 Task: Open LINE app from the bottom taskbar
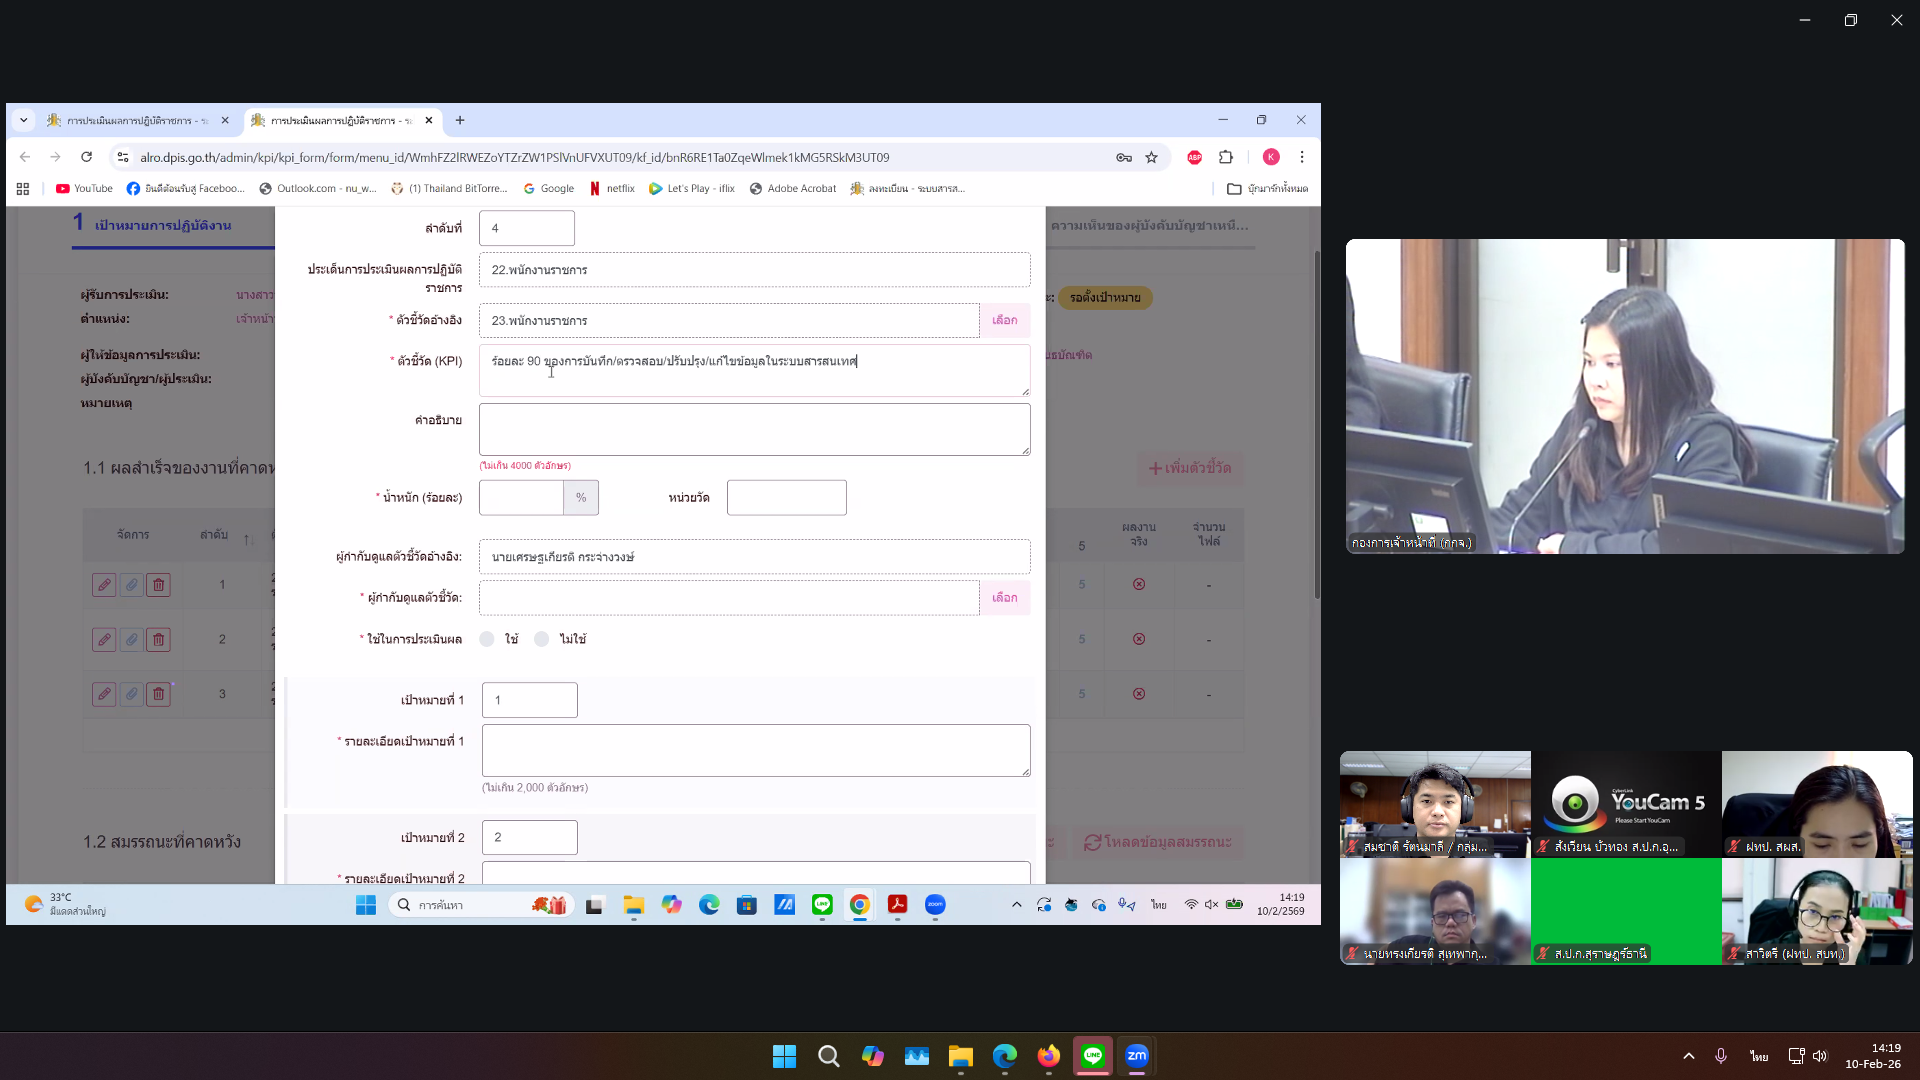pyautogui.click(x=1093, y=1056)
